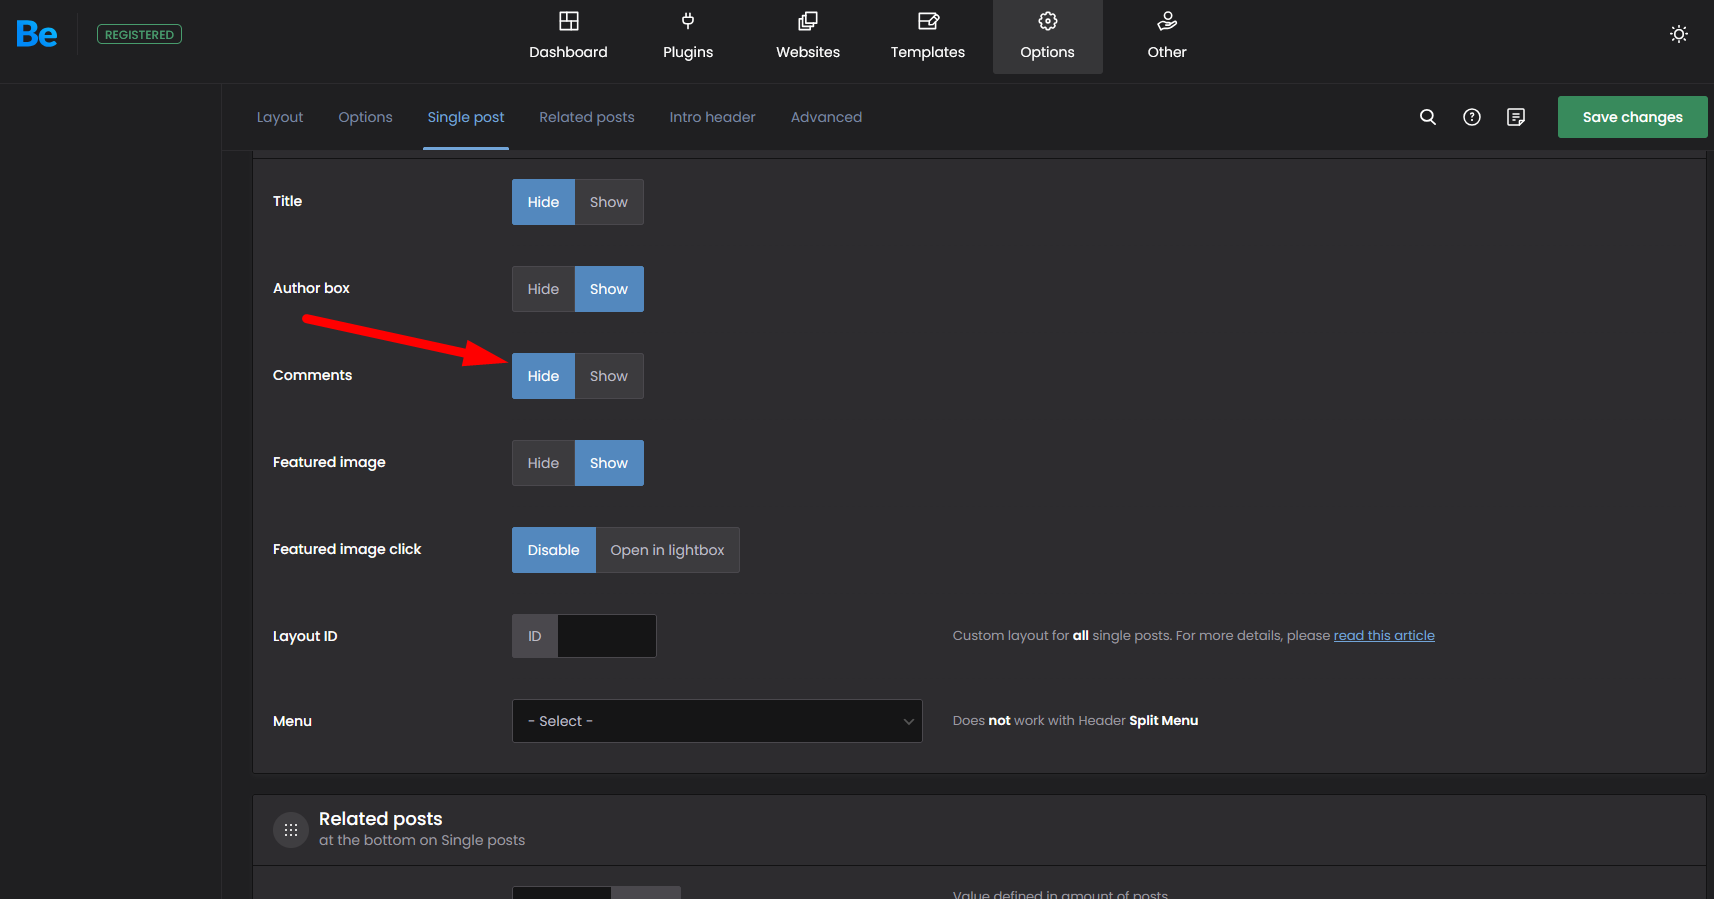This screenshot has height=899, width=1714.
Task: Open the Templates section
Action: (x=928, y=36)
